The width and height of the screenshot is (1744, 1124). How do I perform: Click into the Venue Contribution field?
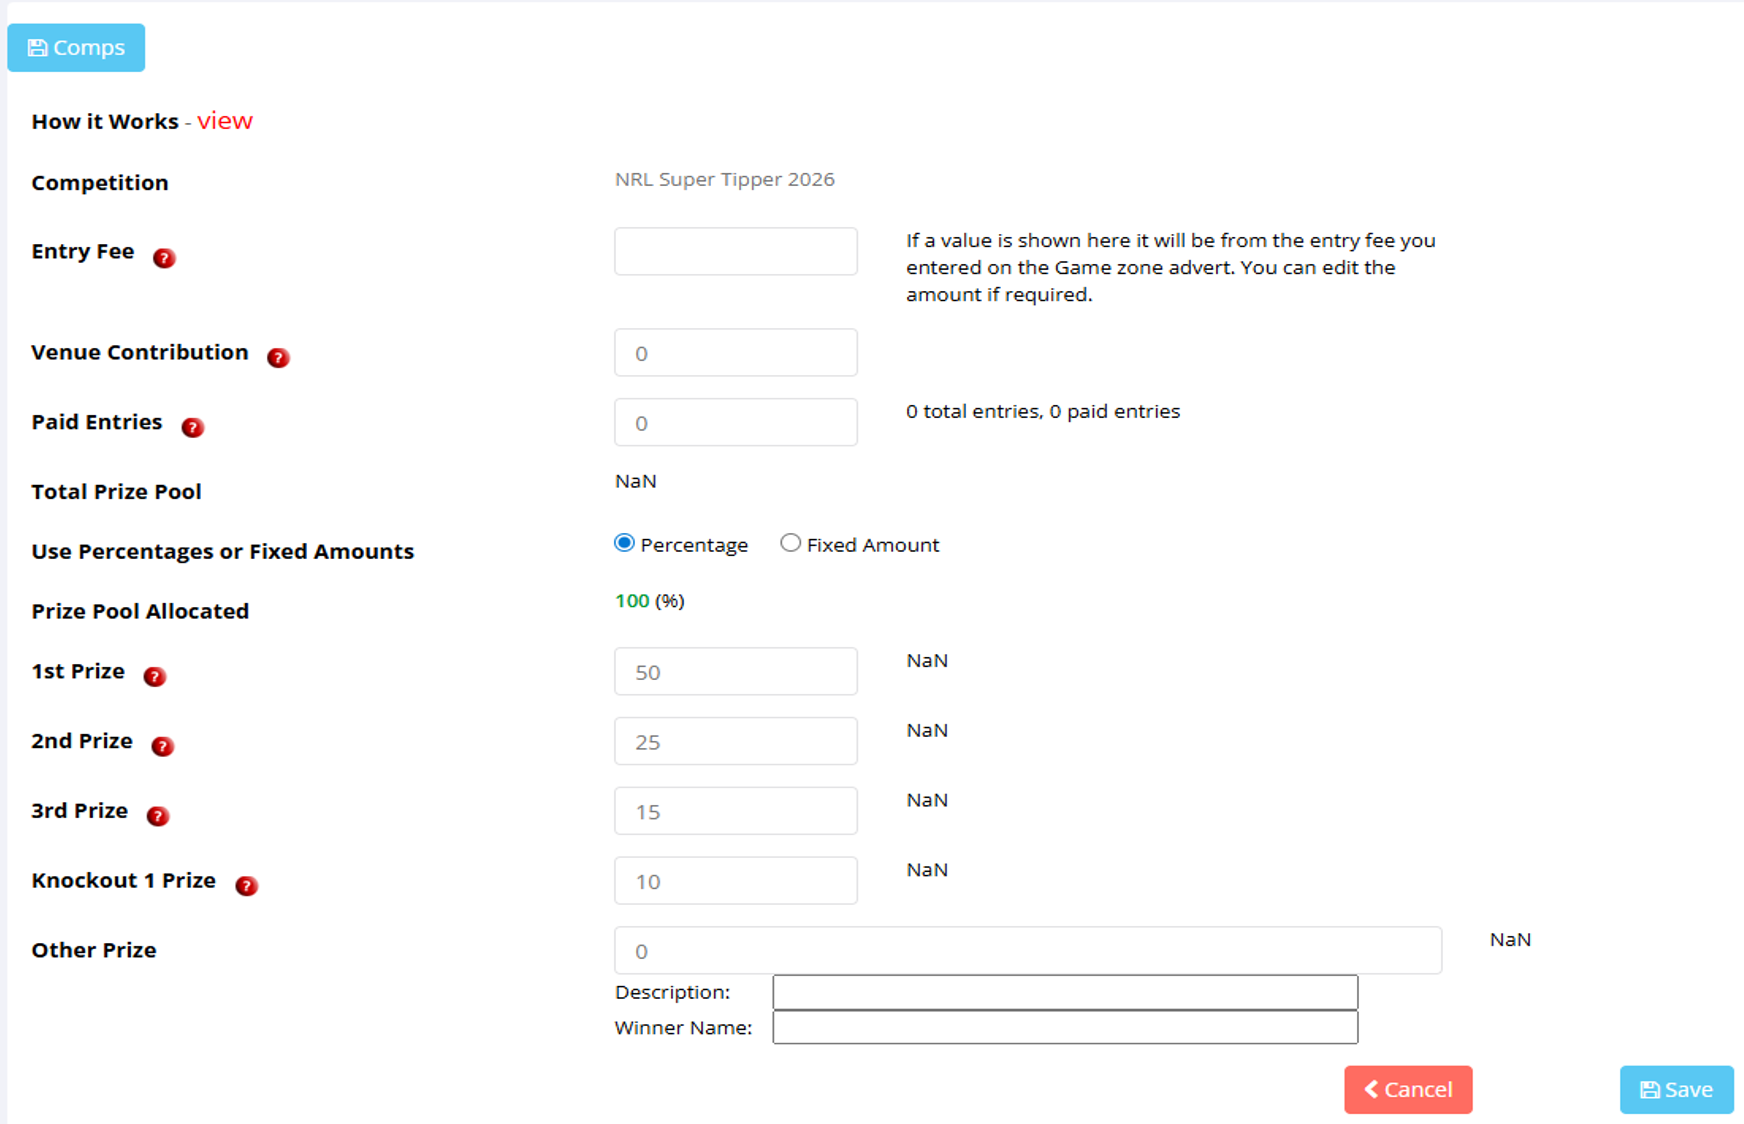tap(735, 353)
